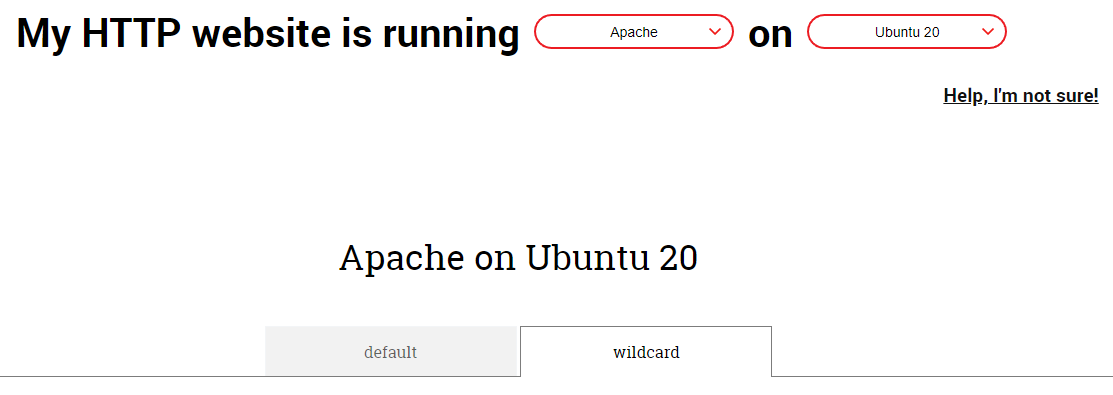The image size is (1113, 395).
Task: Click the Ubuntu 20 text inside the selector
Action: click(x=907, y=32)
